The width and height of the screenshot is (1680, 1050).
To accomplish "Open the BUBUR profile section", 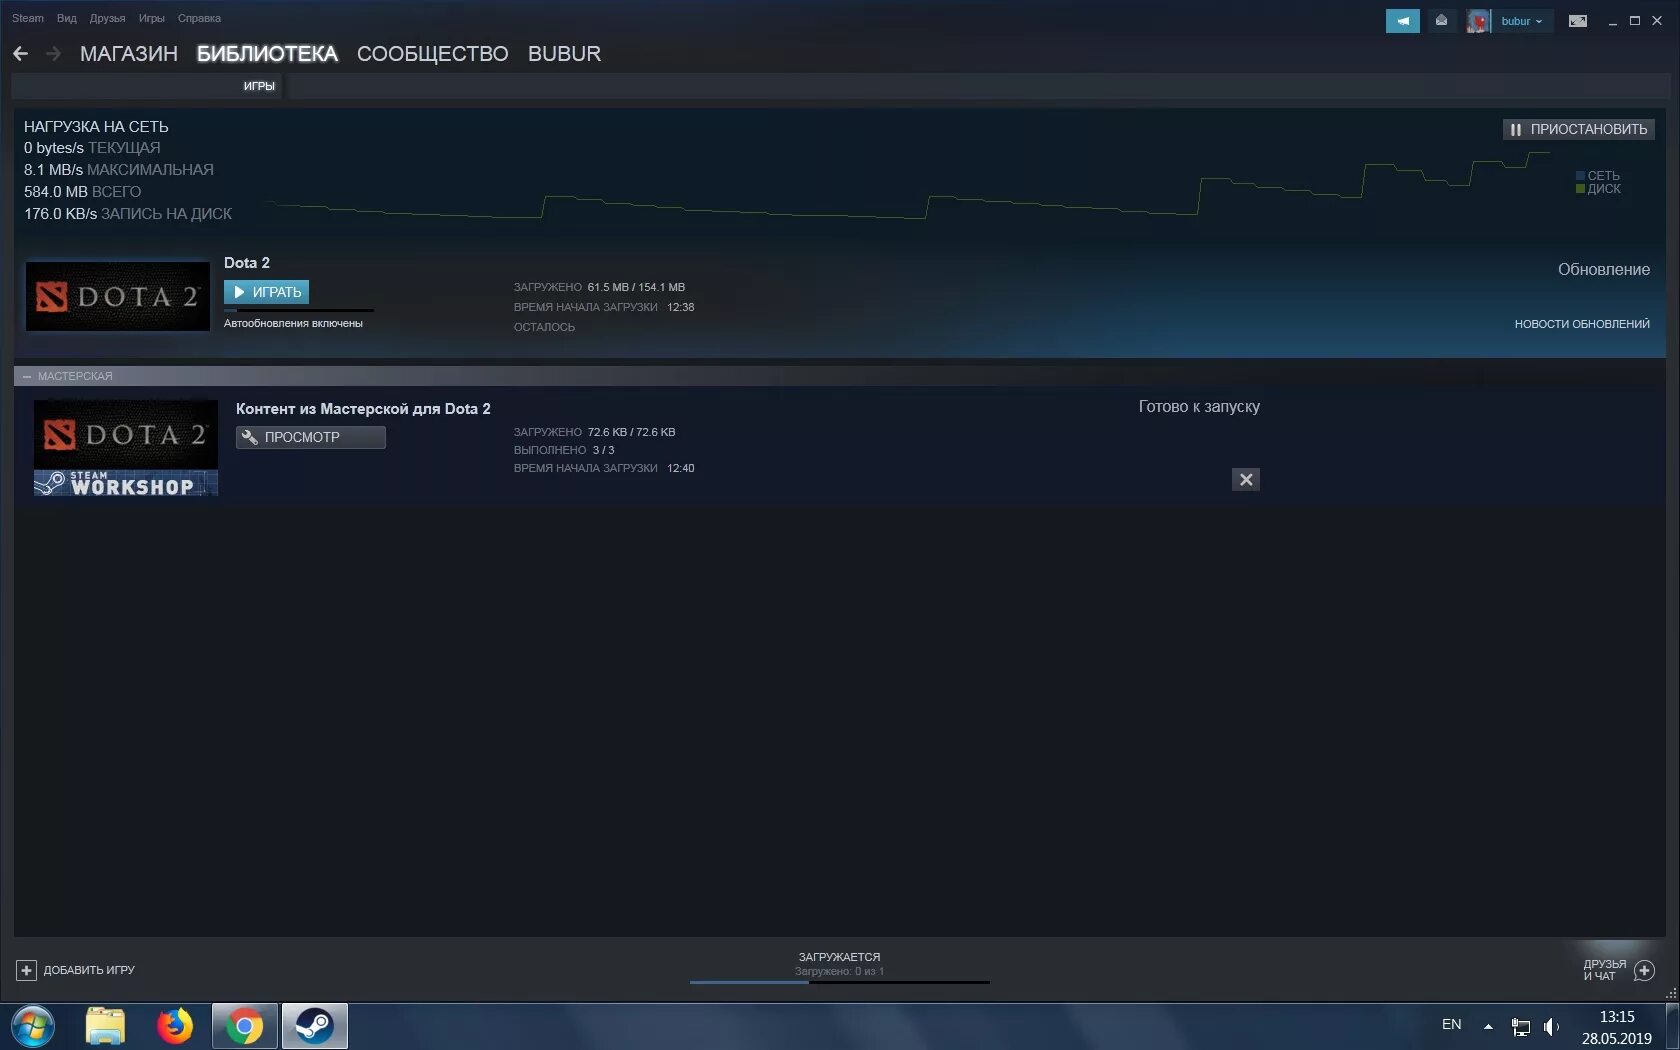I will (x=565, y=54).
